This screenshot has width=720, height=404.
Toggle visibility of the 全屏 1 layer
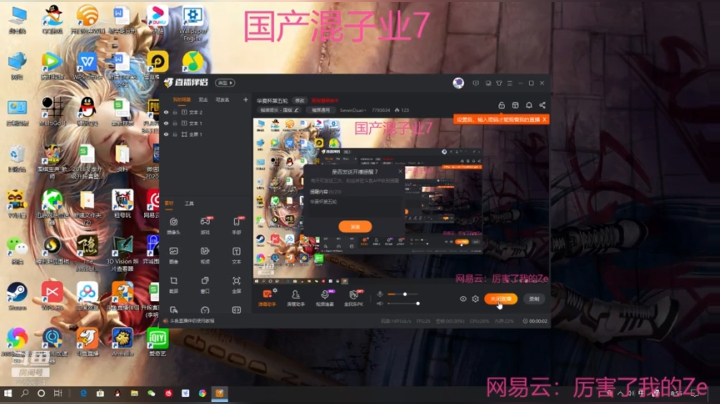166,134
